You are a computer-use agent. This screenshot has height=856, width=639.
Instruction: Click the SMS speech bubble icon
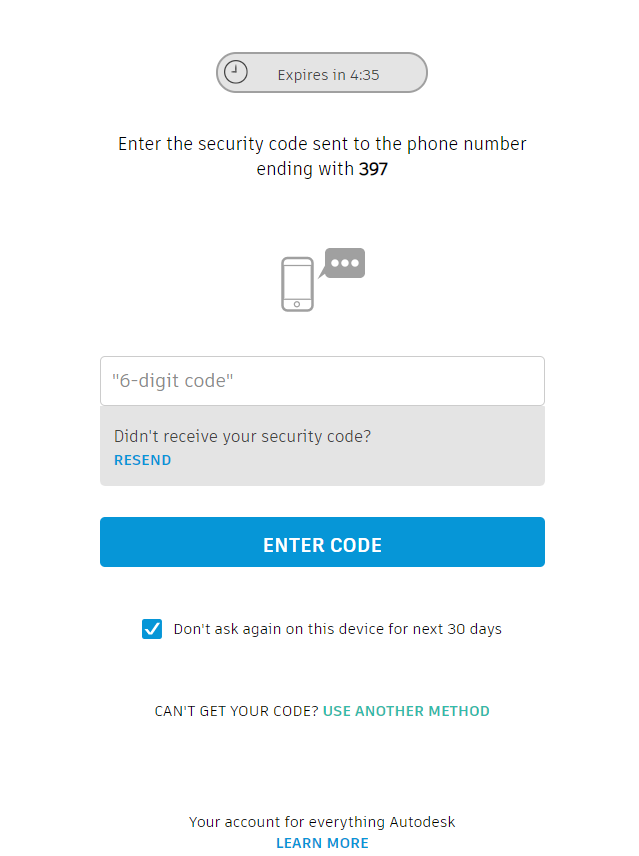click(x=344, y=263)
